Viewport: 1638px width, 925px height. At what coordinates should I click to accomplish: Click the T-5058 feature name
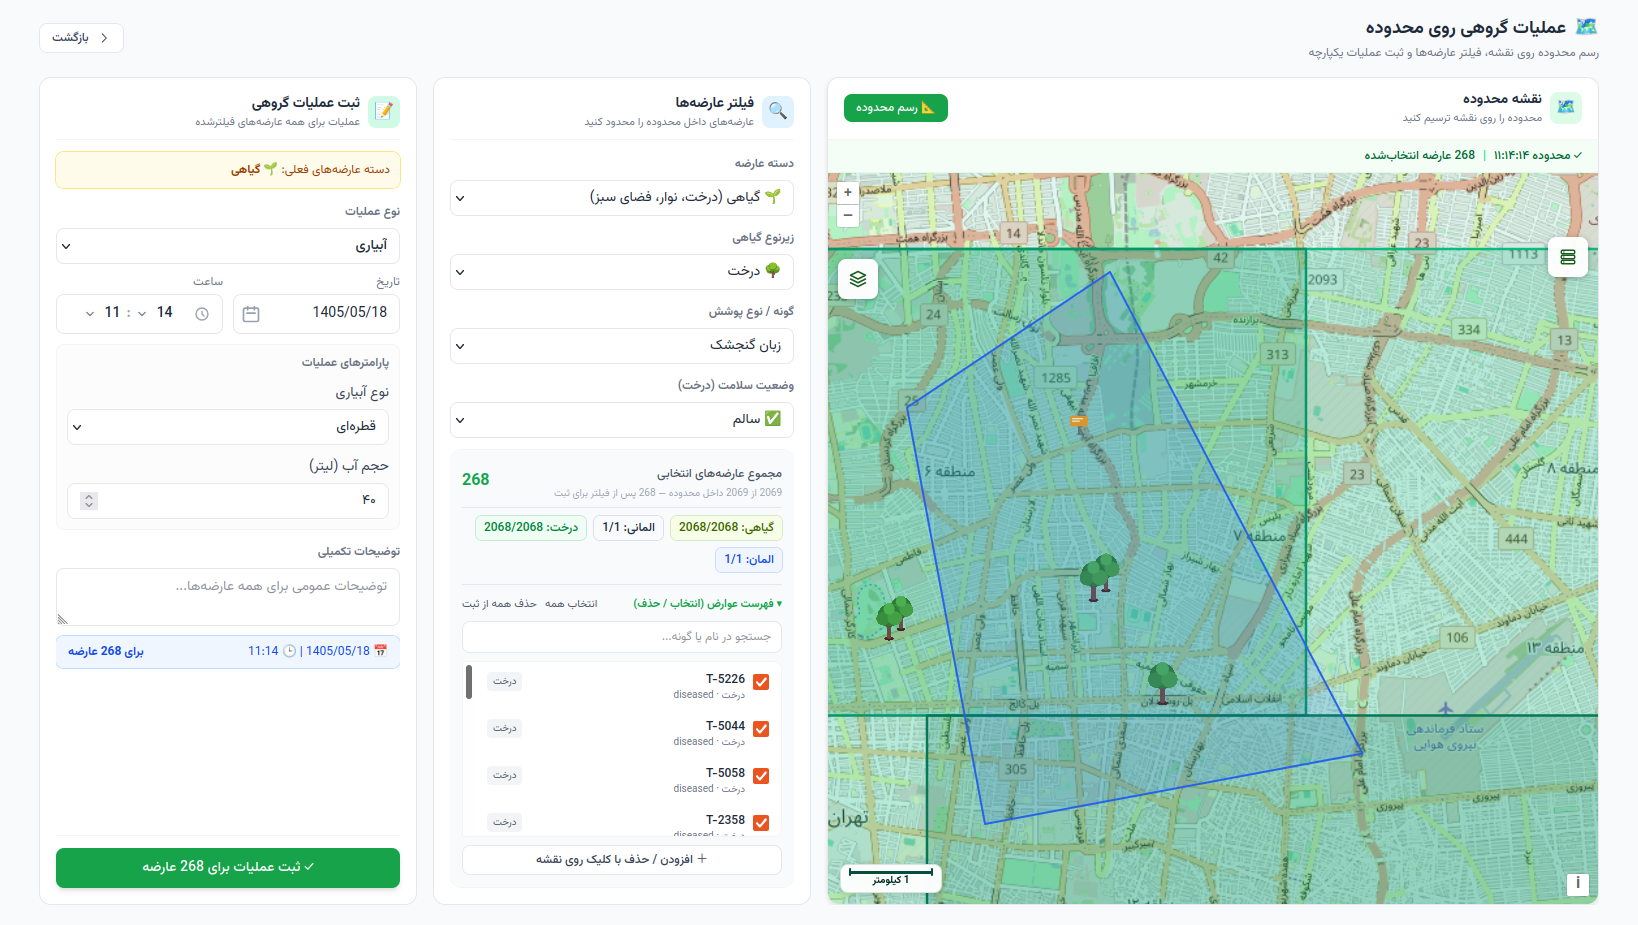pyautogui.click(x=725, y=773)
